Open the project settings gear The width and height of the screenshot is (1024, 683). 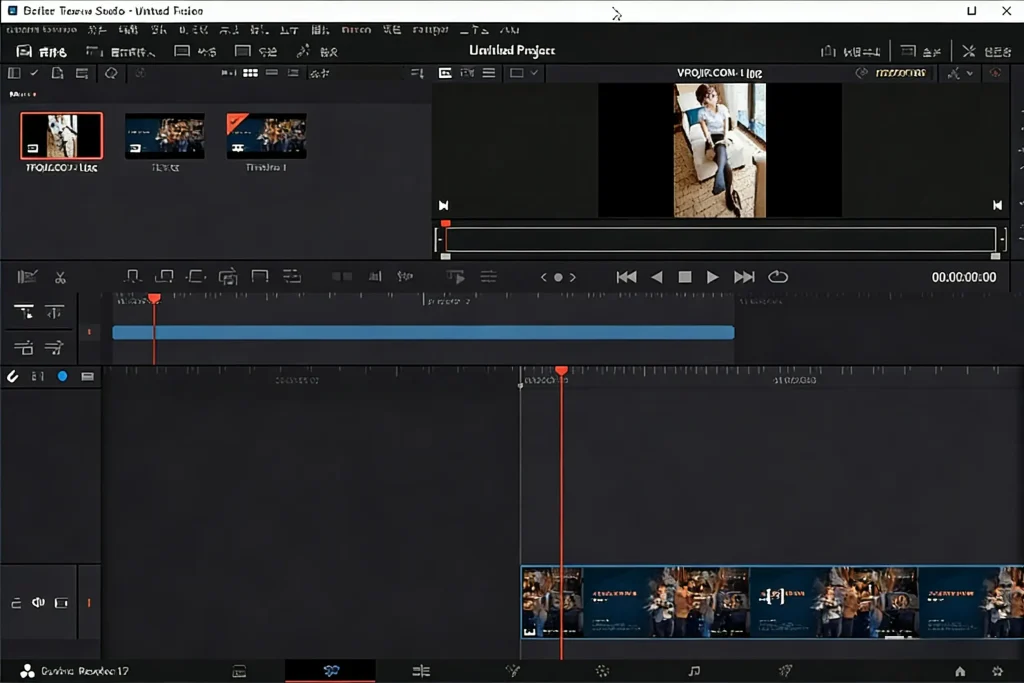pos(998,670)
